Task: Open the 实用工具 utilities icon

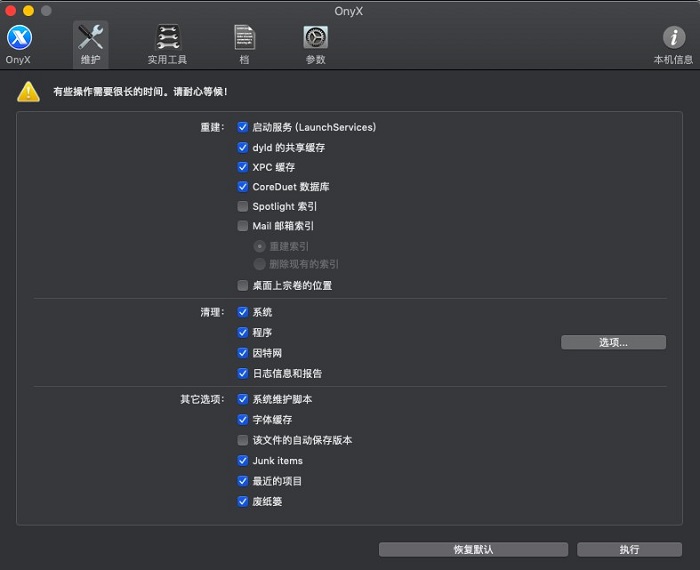Action: pyautogui.click(x=167, y=37)
